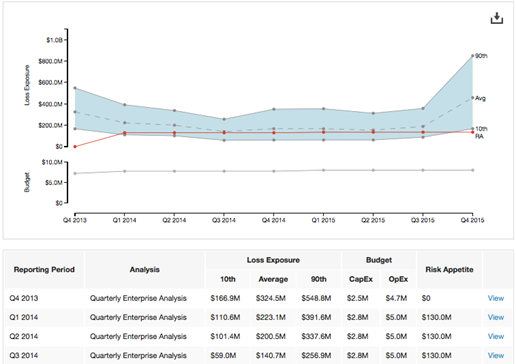516x364 pixels.
Task: Click the Q4 2014 x-axis label
Action: pyautogui.click(x=273, y=220)
